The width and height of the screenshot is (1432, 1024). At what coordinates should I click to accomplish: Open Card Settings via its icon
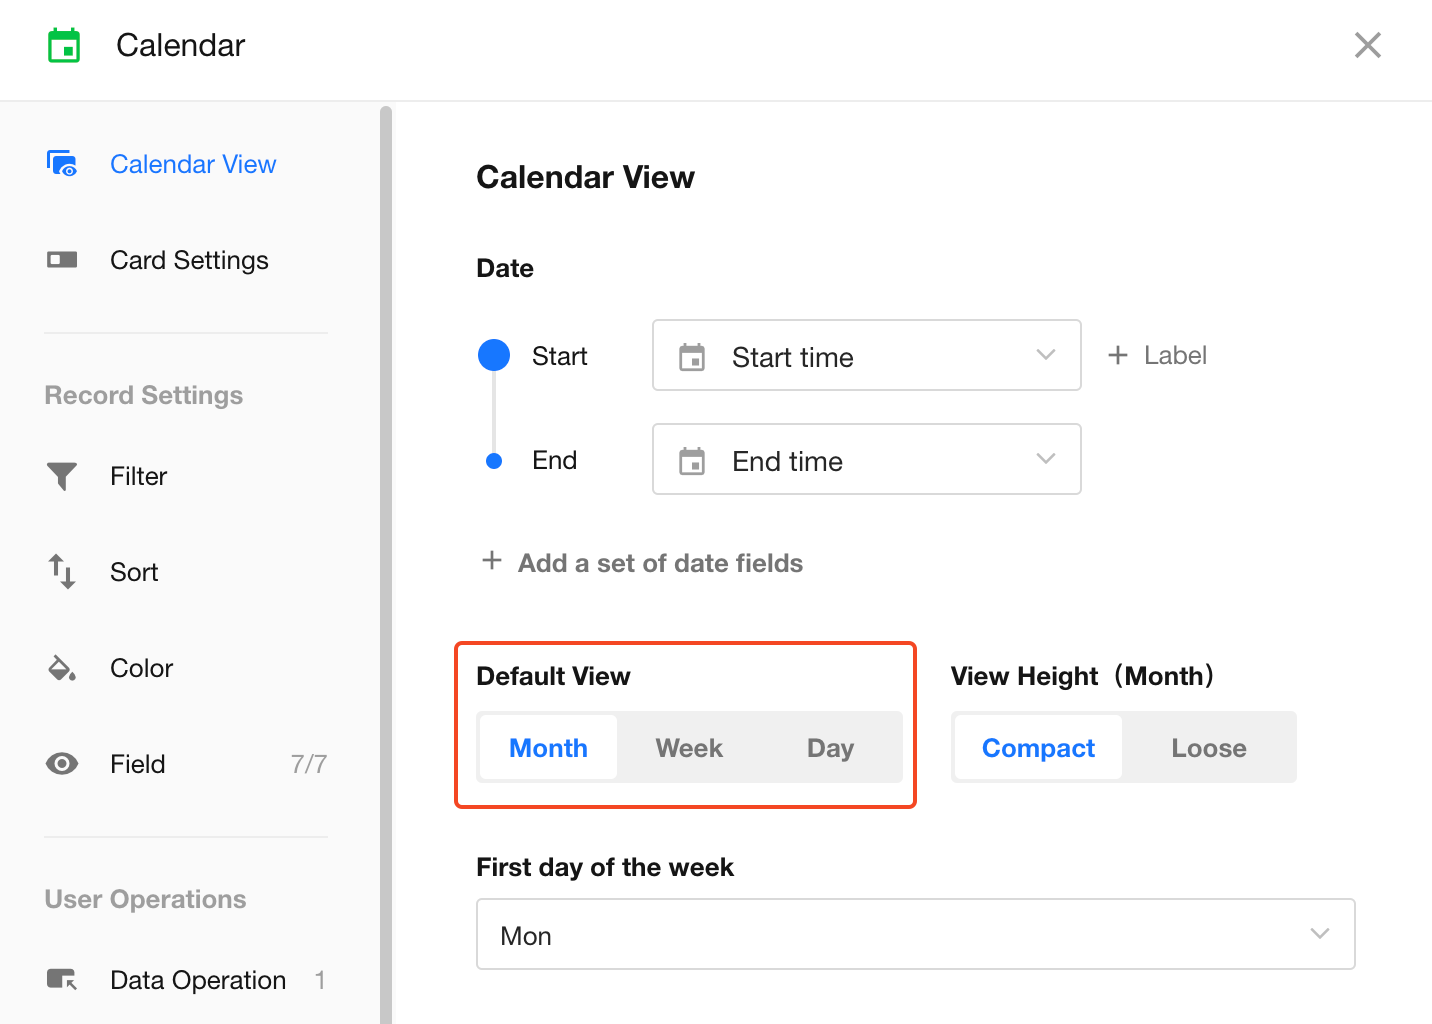[62, 260]
